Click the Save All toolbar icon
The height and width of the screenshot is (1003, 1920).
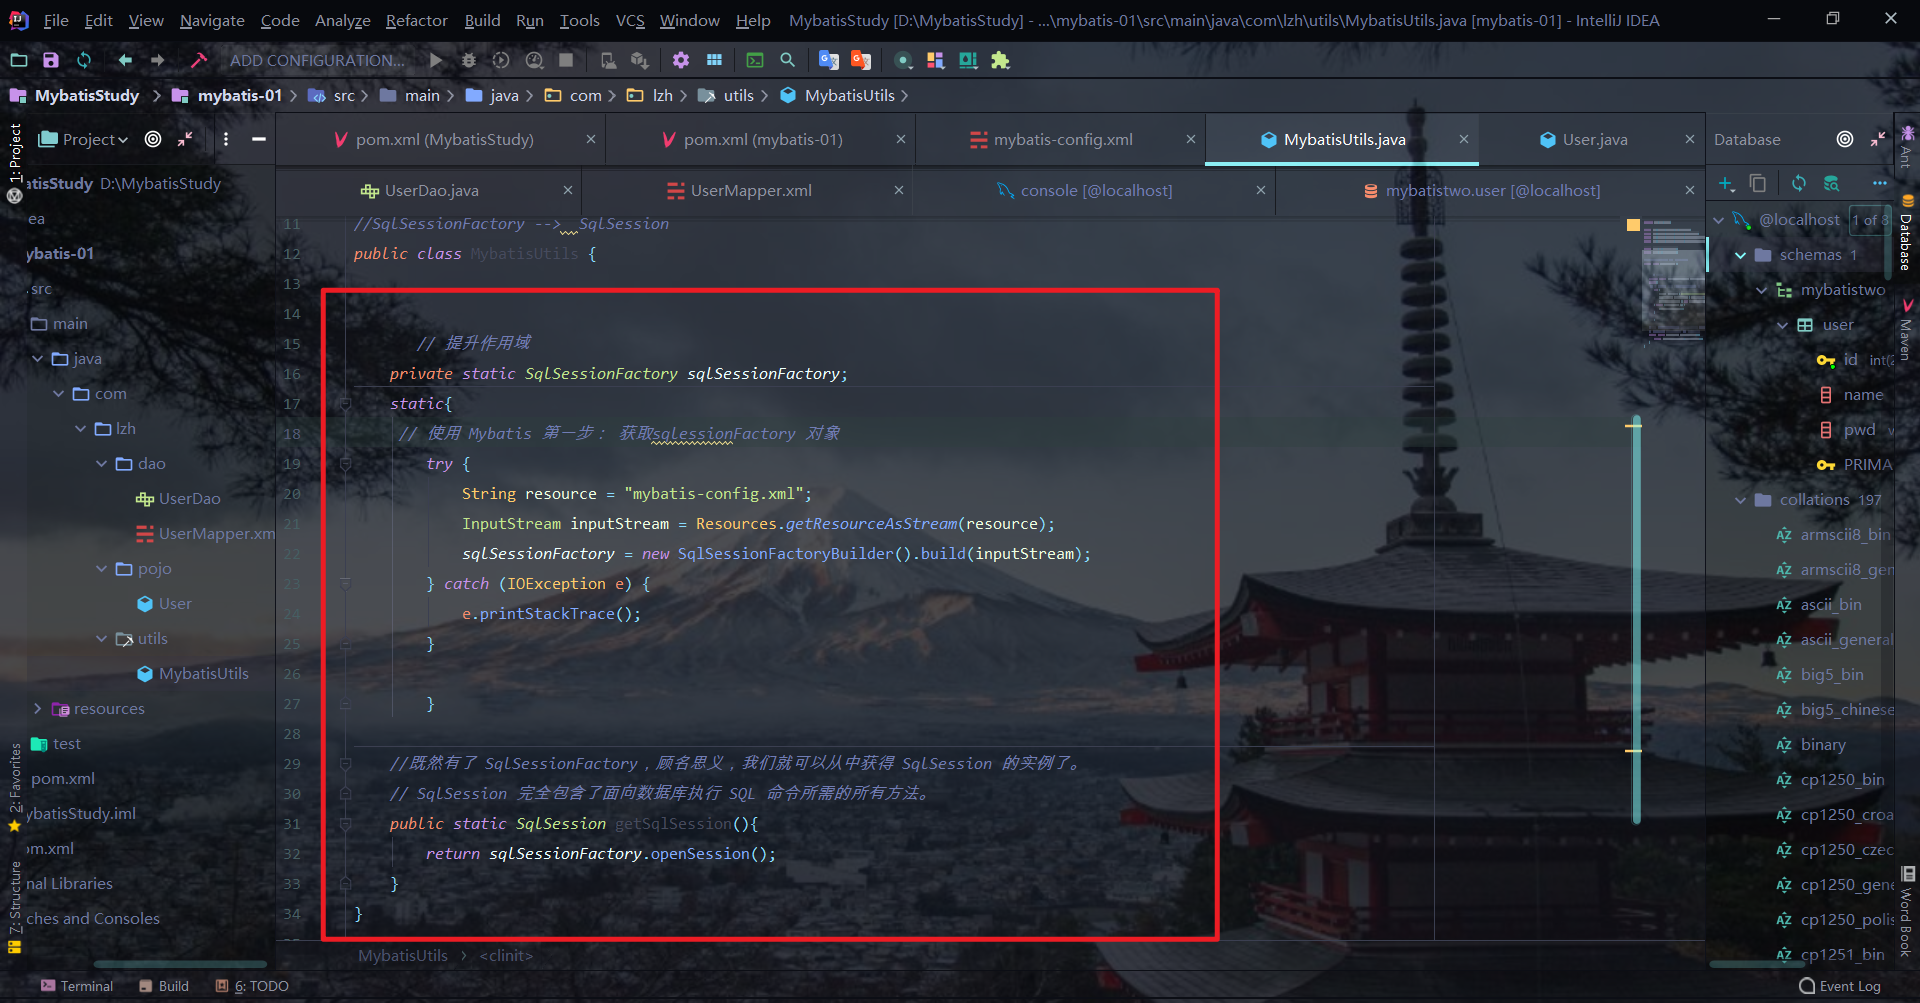51,60
